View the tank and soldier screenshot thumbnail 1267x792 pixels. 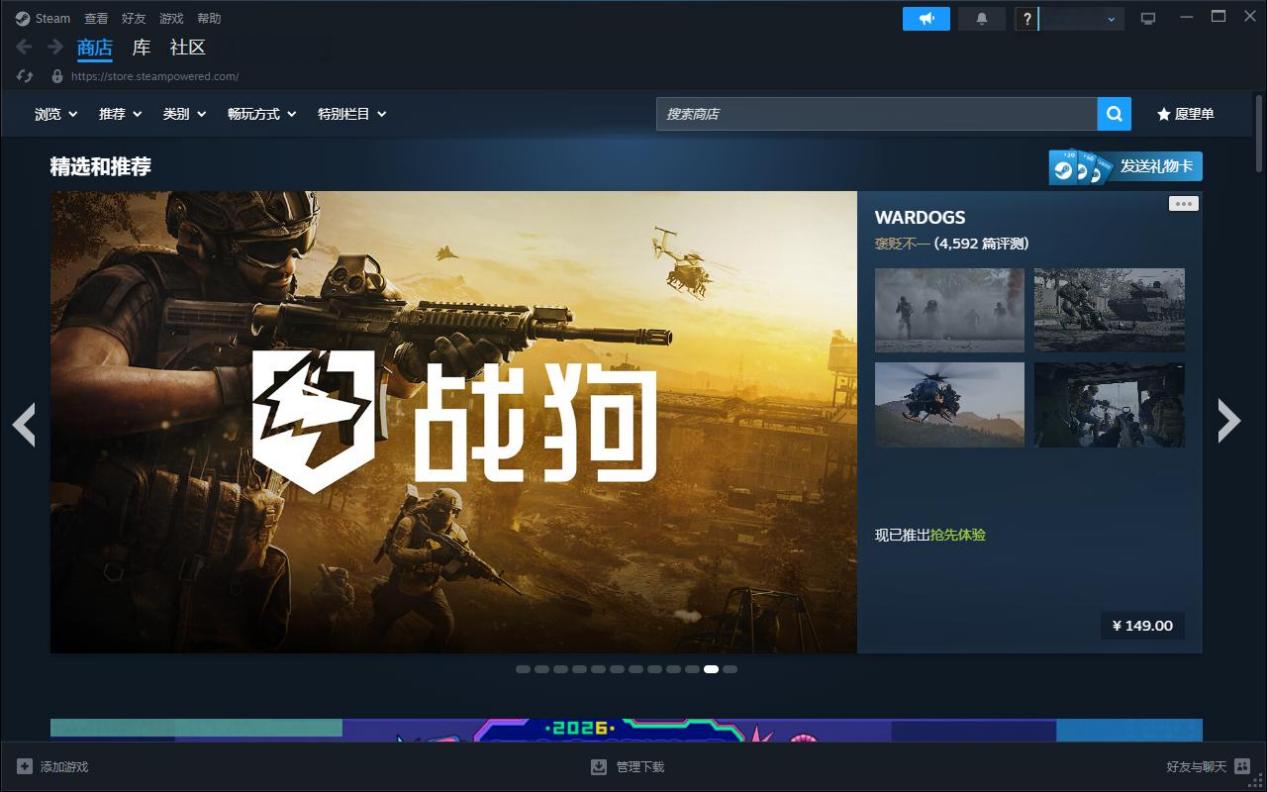(x=1109, y=310)
